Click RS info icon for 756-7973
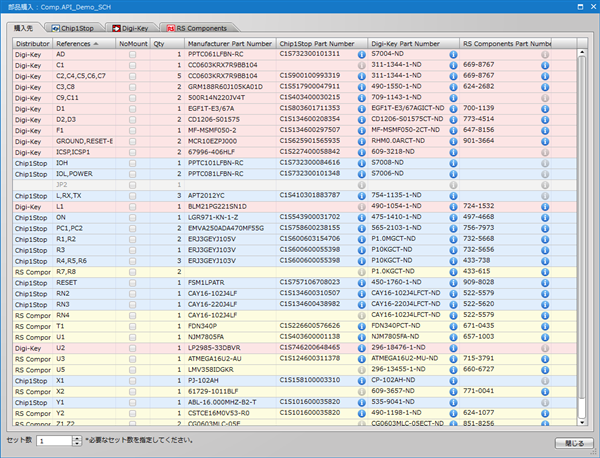Image resolution: width=600 pixels, height=458 pixels. pyautogui.click(x=545, y=229)
